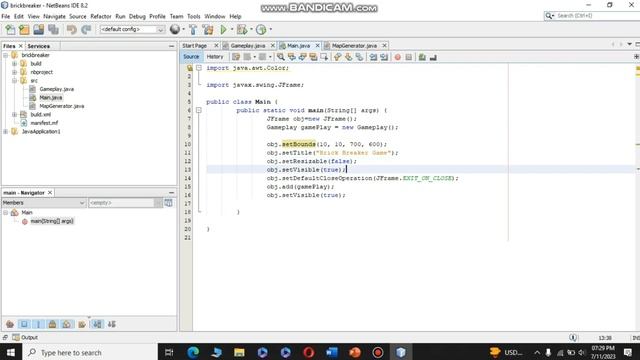
Task: Click the Undo toolbar icon
Action: (71, 29)
